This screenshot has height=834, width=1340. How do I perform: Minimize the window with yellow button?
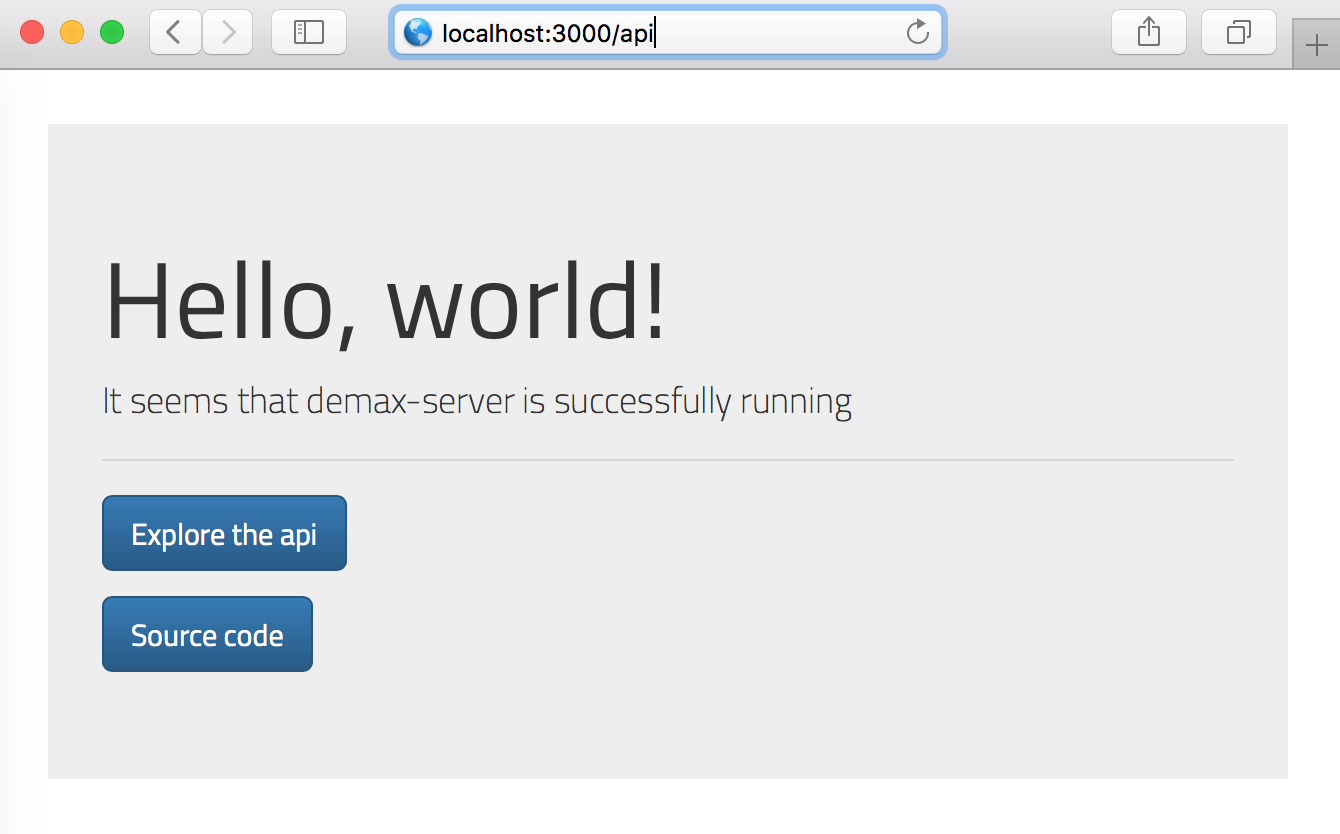point(72,32)
